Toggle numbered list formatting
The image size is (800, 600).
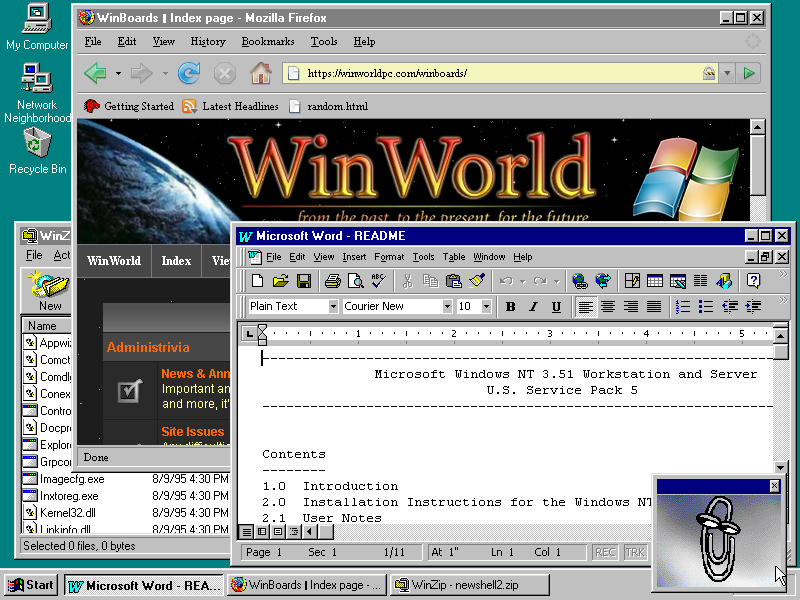click(x=683, y=306)
